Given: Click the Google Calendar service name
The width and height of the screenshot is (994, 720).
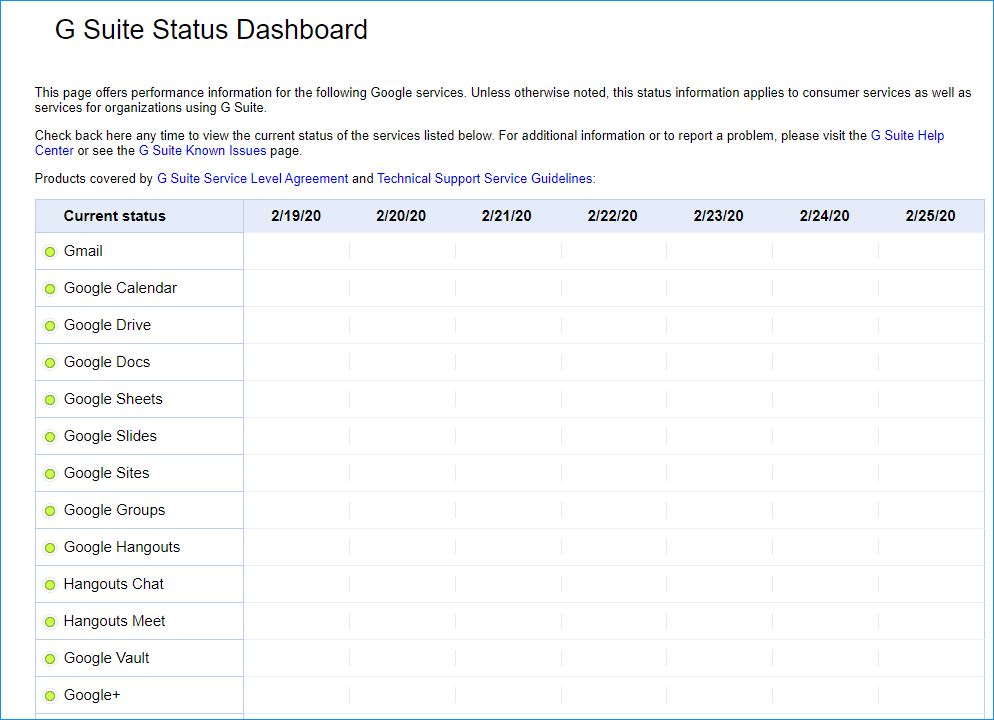Looking at the screenshot, I should 120,288.
